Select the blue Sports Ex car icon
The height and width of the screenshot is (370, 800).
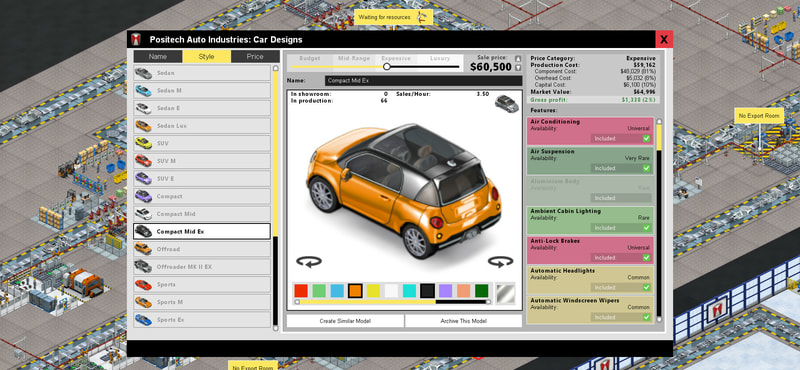pyautogui.click(x=143, y=320)
